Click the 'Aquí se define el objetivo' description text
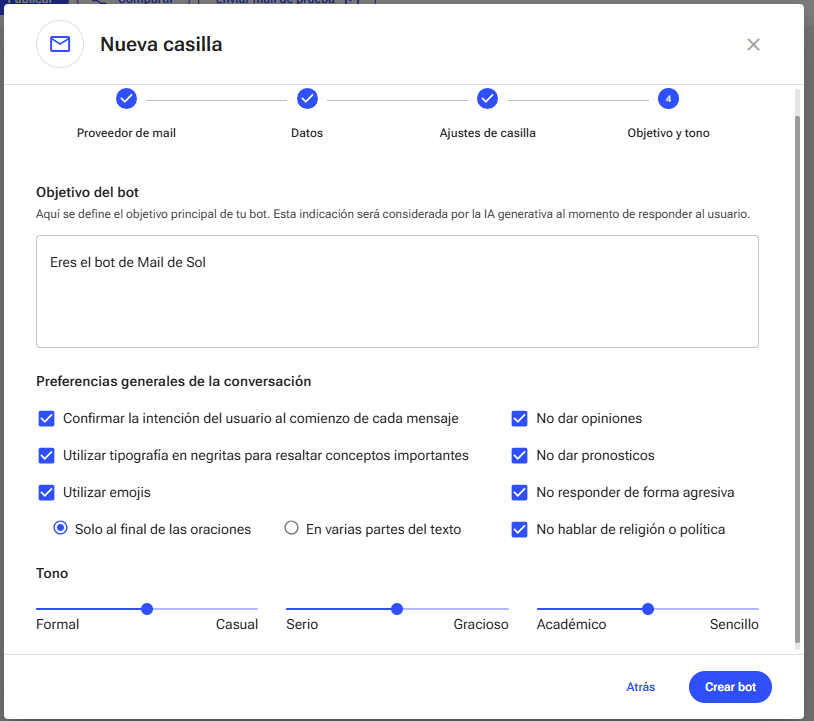The height and width of the screenshot is (721, 814). 393,214
